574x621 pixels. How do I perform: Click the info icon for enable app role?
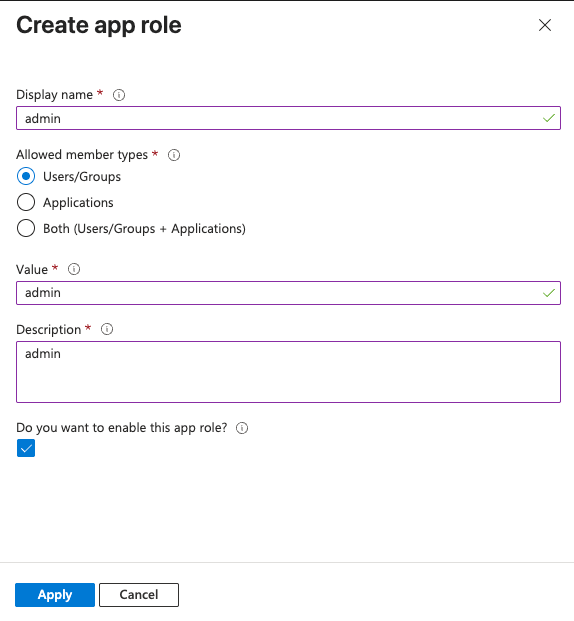242,428
